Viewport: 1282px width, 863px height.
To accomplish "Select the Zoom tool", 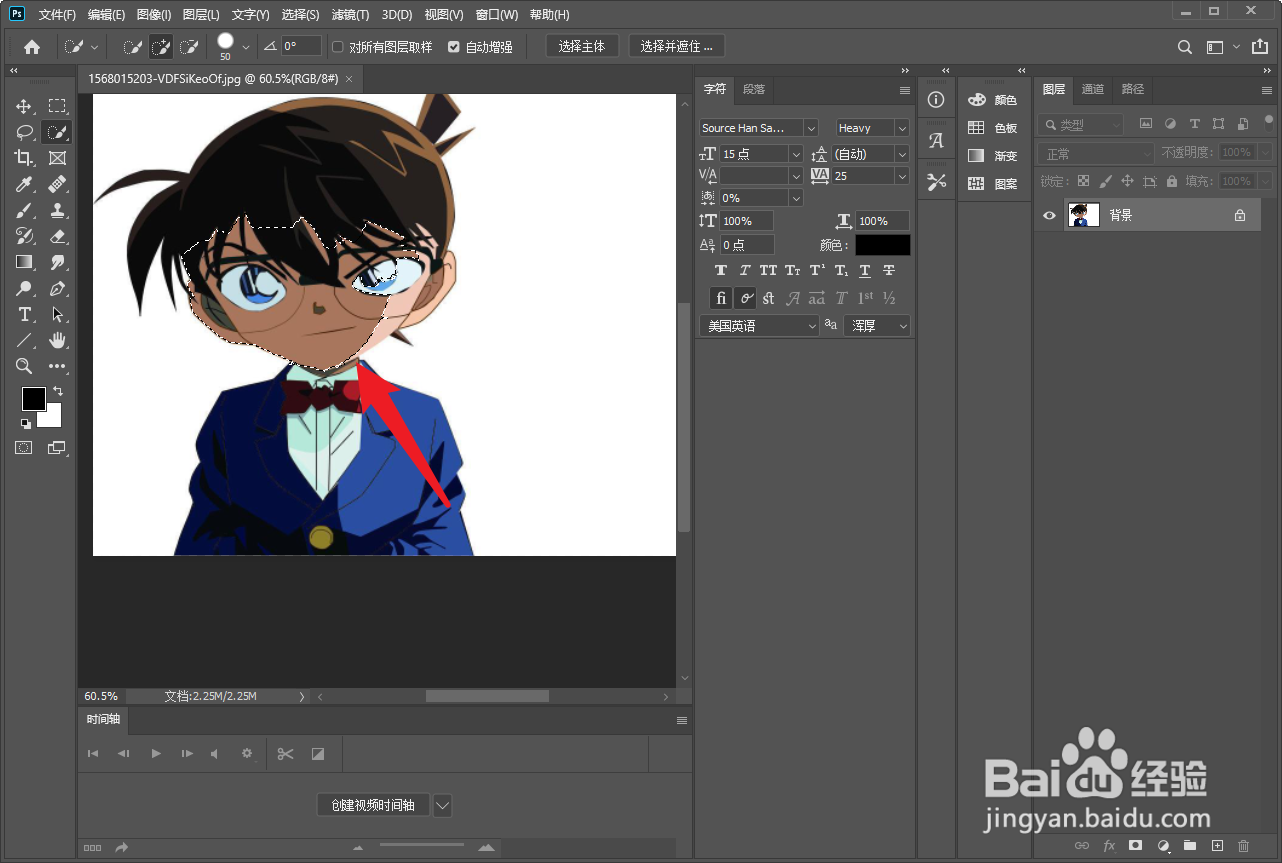I will [24, 366].
